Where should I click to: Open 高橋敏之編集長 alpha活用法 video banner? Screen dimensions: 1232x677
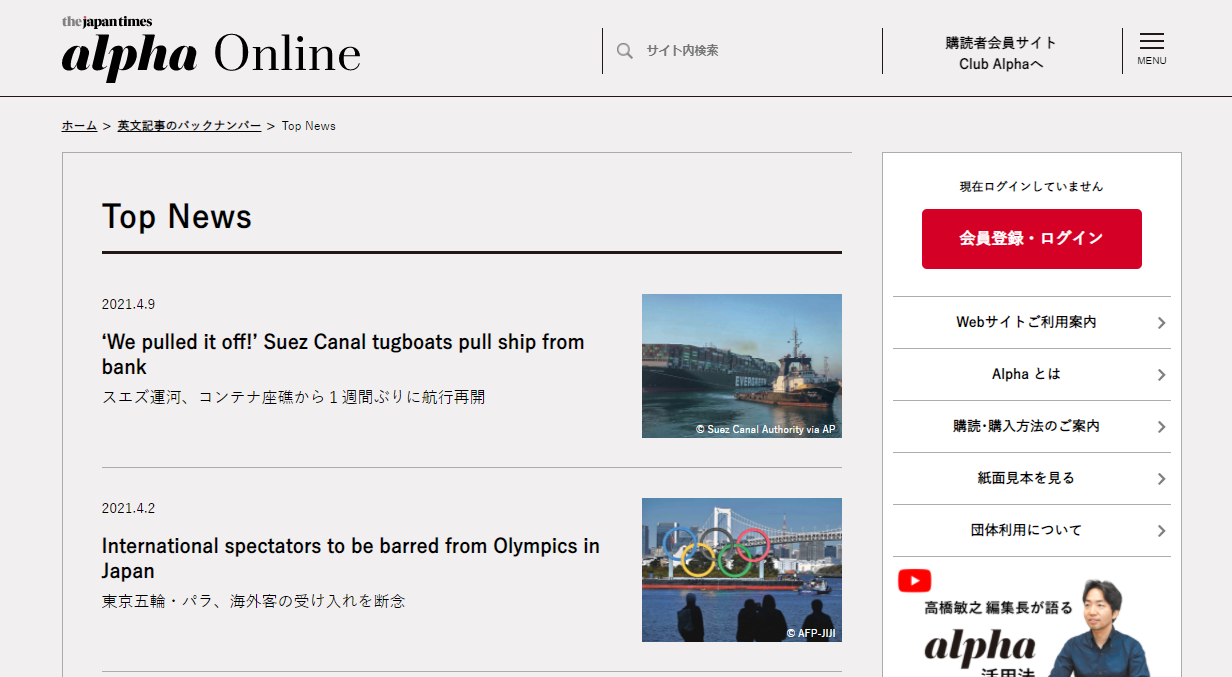tap(1031, 622)
